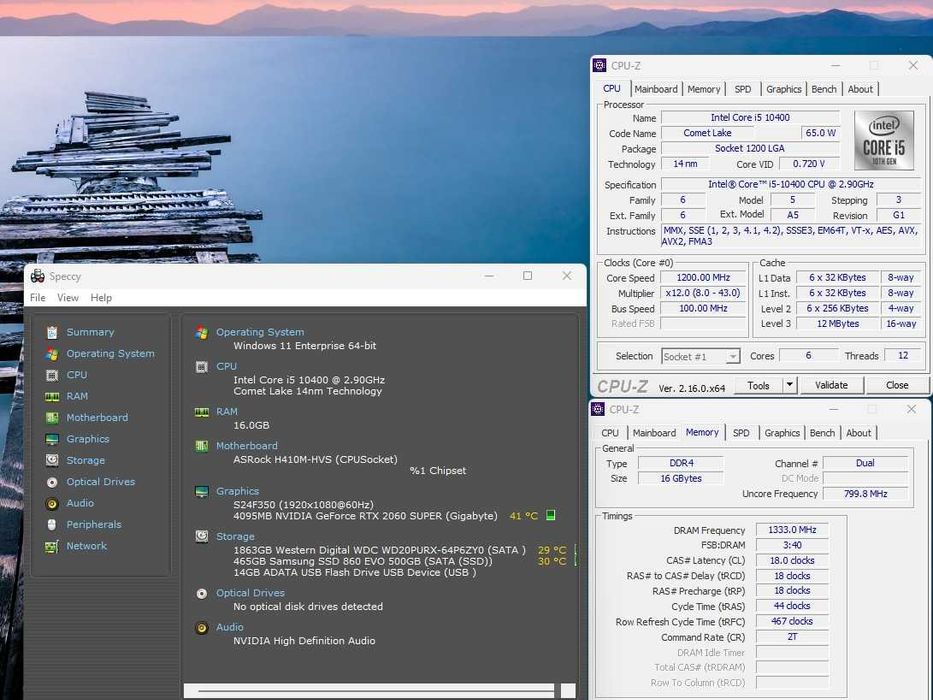Click 'ASRock H410M-HVS (CPUSocket)' text
This screenshot has width=933, height=700.
(315, 460)
